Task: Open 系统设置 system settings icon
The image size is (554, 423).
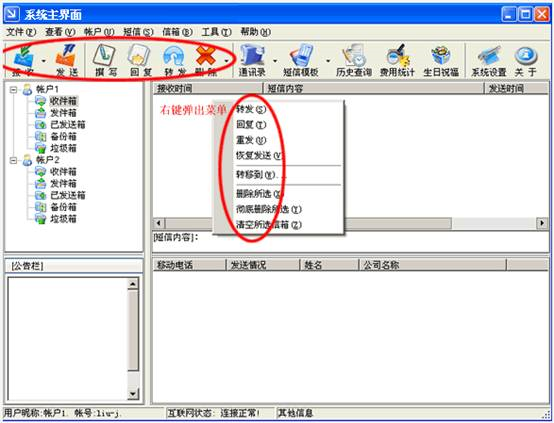Action: tap(489, 60)
